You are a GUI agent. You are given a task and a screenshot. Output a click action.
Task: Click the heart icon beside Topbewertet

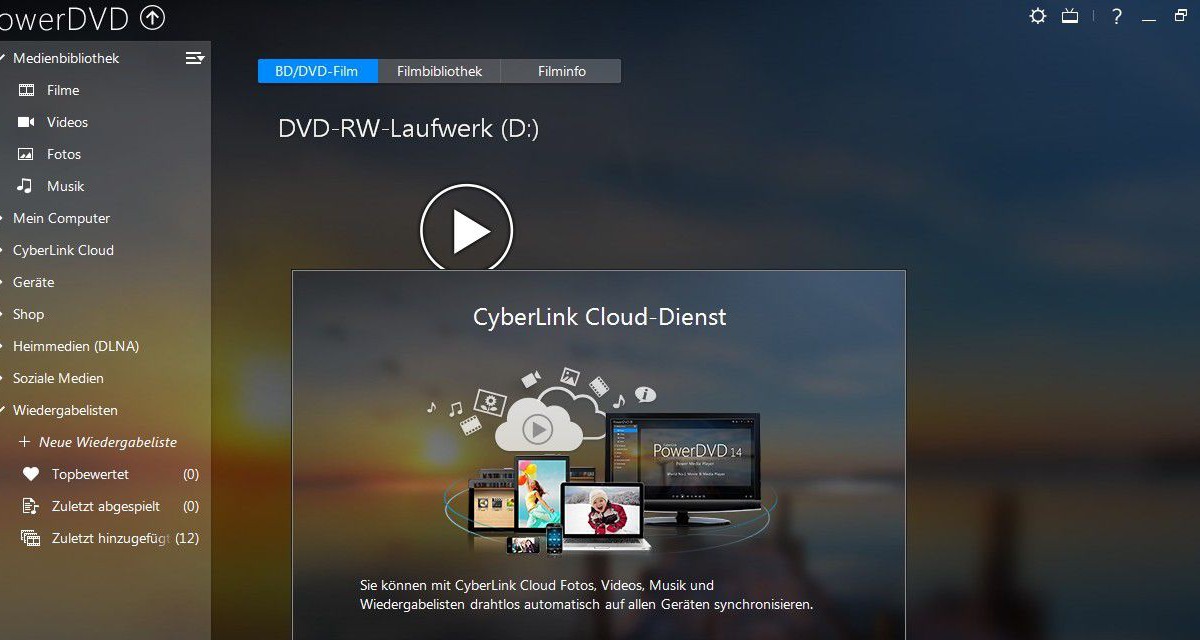coord(31,474)
